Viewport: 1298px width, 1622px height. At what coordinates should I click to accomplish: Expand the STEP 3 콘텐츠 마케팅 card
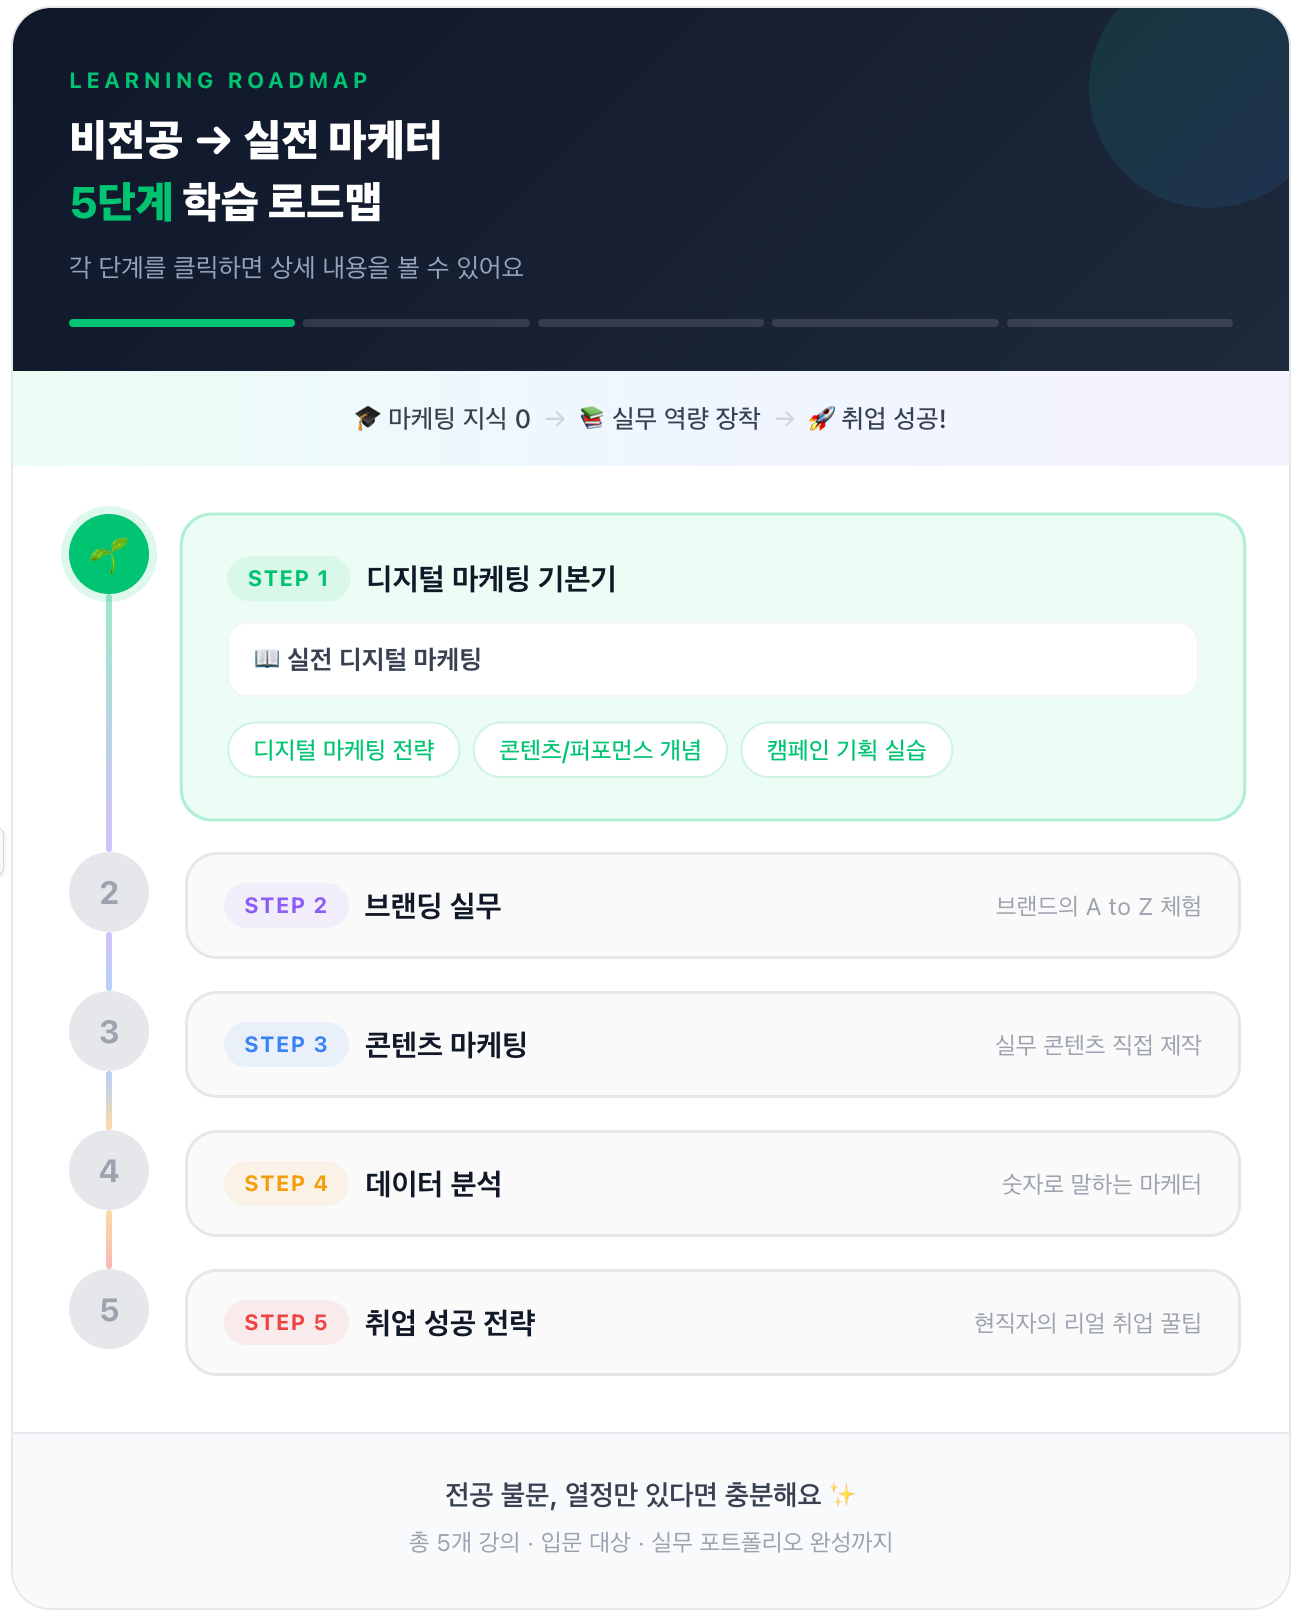[x=712, y=1045]
